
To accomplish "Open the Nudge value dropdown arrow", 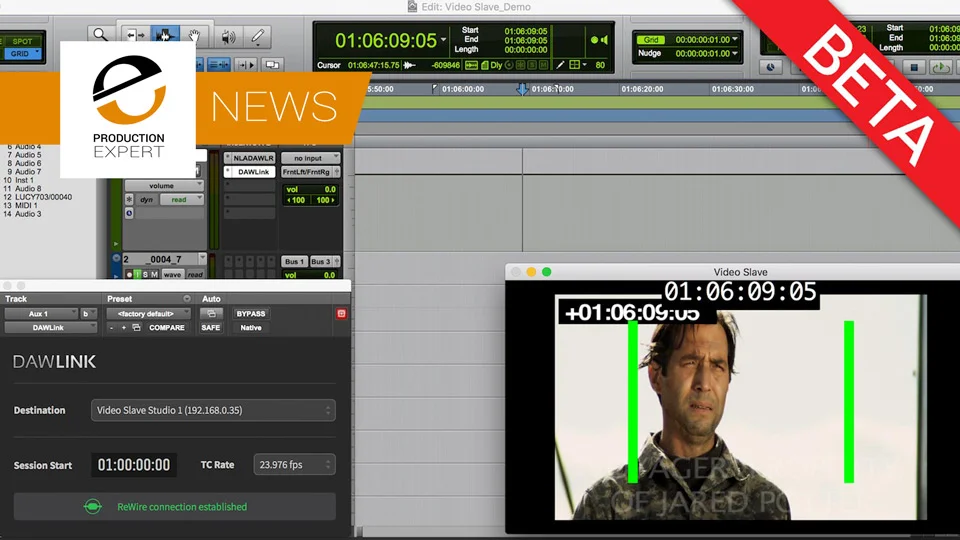I will pyautogui.click(x=735, y=53).
